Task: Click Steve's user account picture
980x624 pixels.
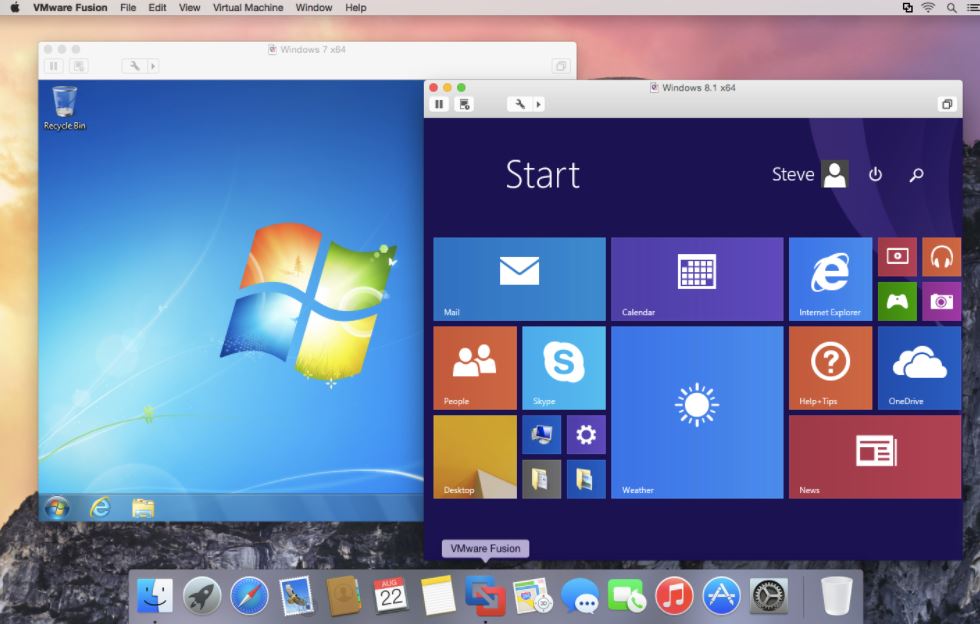Action: click(834, 174)
